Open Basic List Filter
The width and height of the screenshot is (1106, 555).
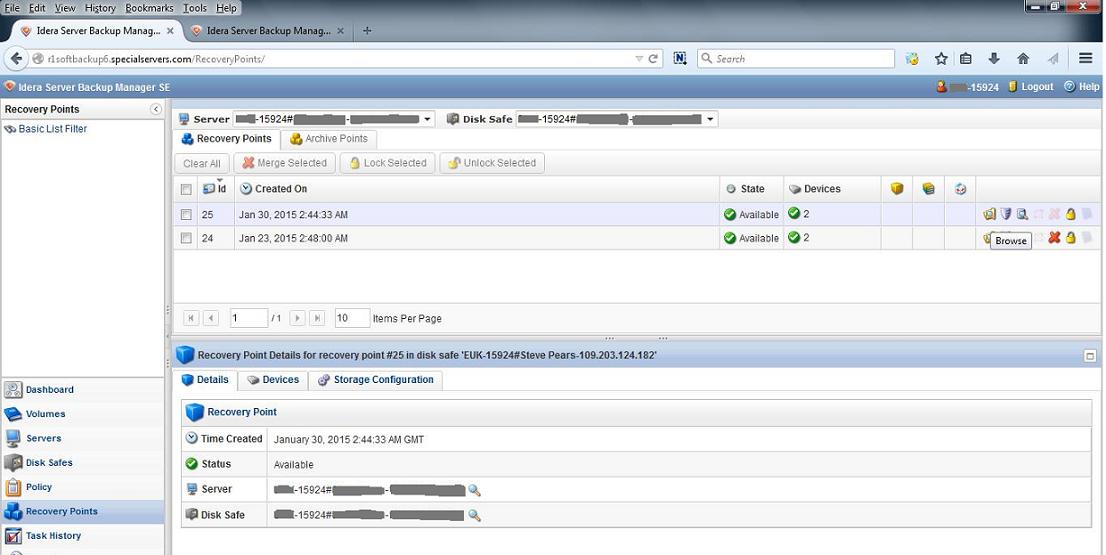[46, 129]
